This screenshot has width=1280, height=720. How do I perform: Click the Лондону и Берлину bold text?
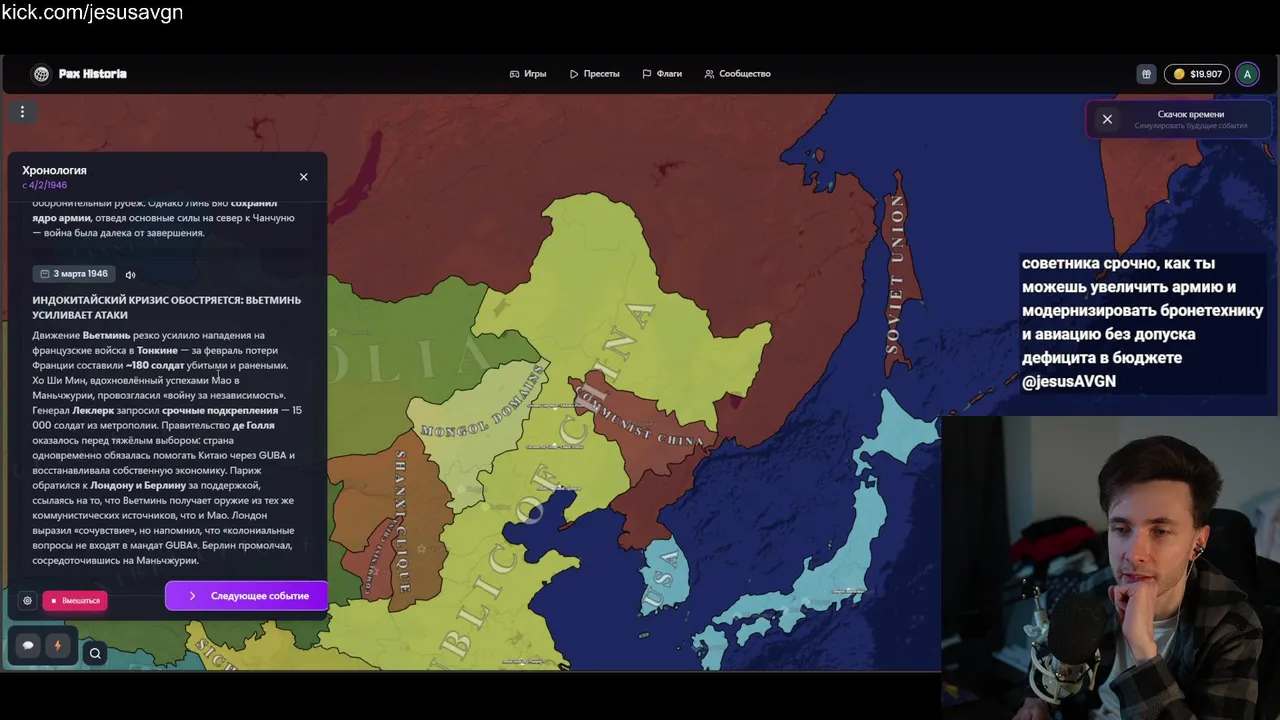pyautogui.click(x=138, y=485)
